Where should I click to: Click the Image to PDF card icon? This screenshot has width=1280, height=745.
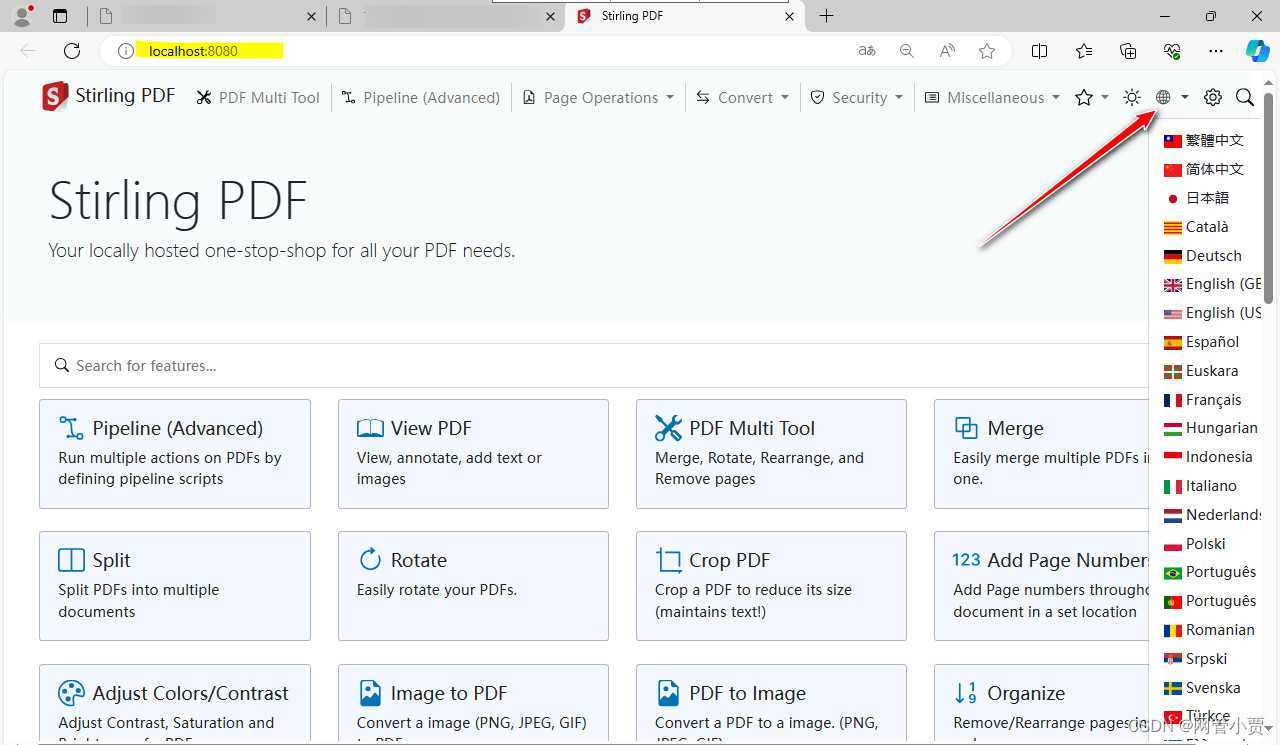[x=370, y=693]
